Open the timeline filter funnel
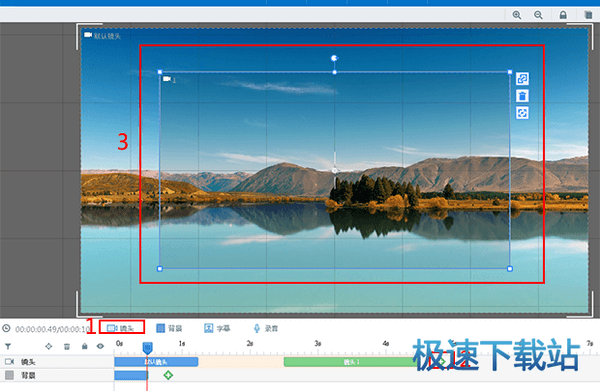Image resolution: width=600 pixels, height=391 pixels. [8, 347]
